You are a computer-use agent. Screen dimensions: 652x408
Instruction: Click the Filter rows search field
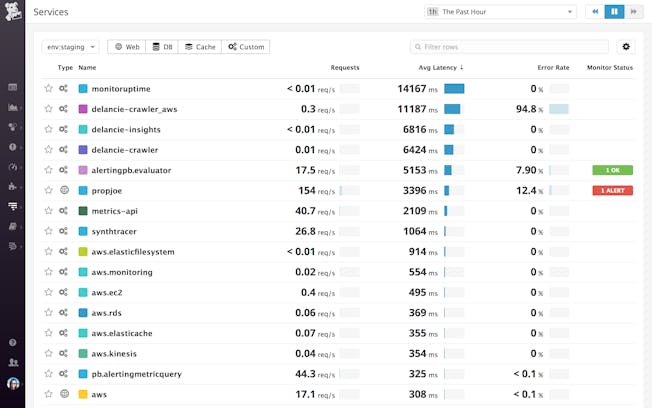coord(509,47)
